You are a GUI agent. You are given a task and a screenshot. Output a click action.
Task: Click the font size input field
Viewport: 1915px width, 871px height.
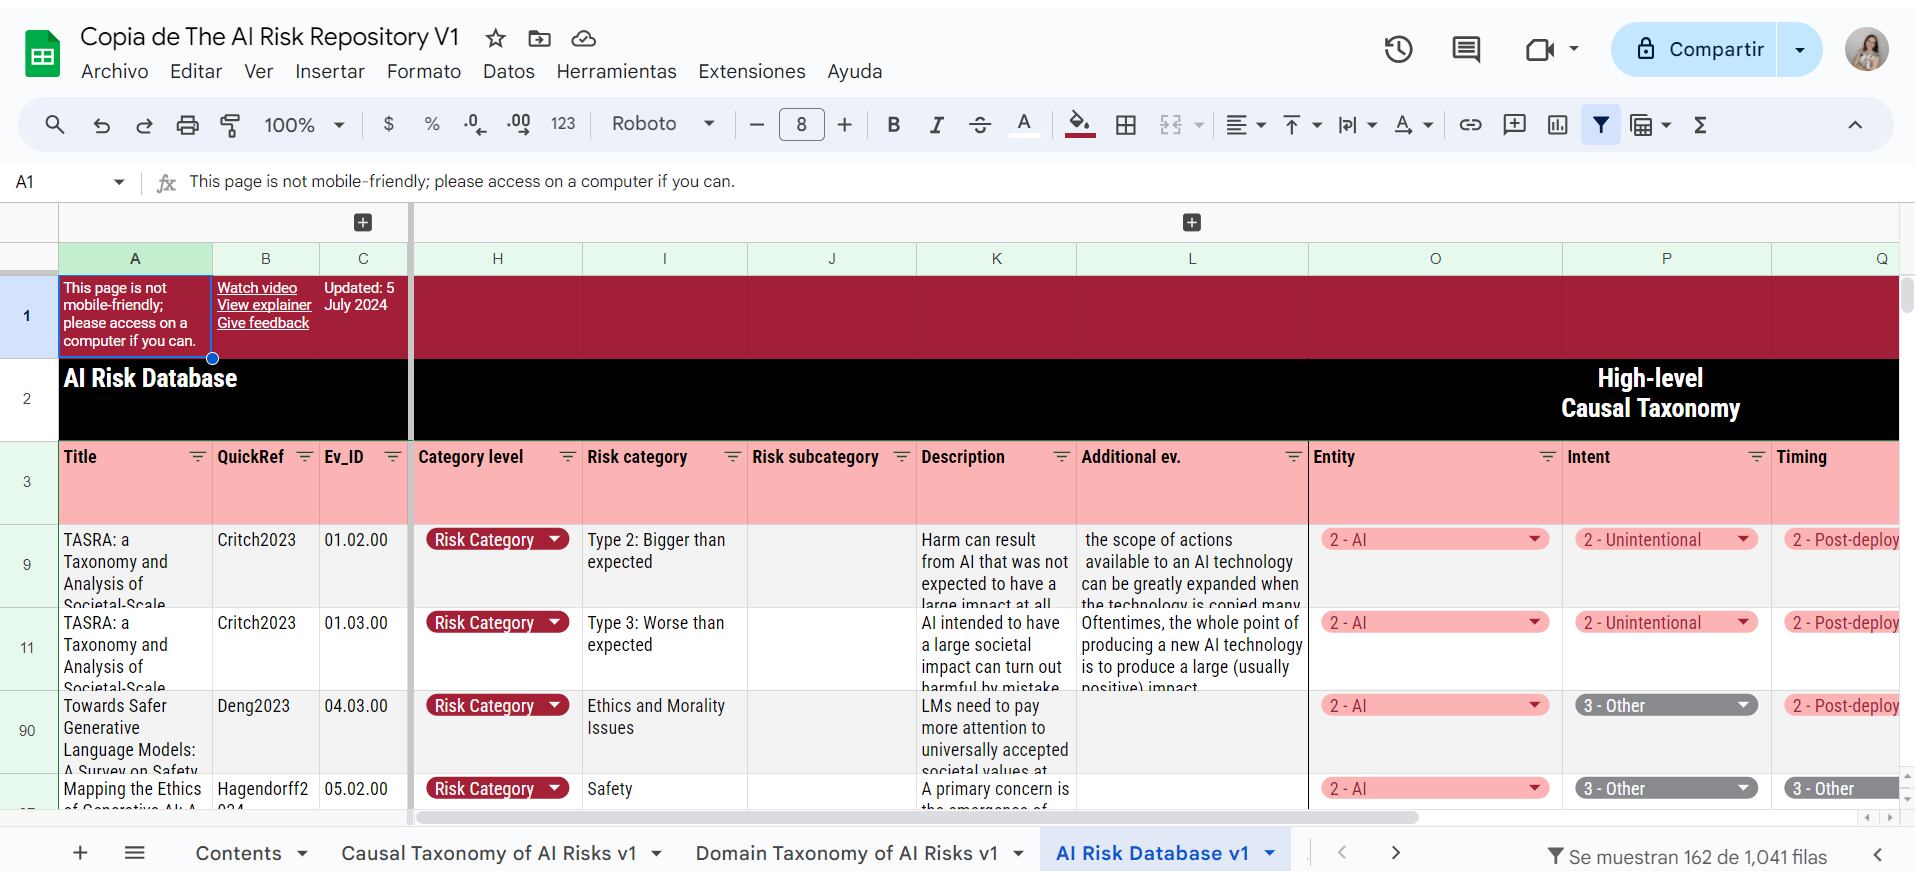(x=801, y=125)
